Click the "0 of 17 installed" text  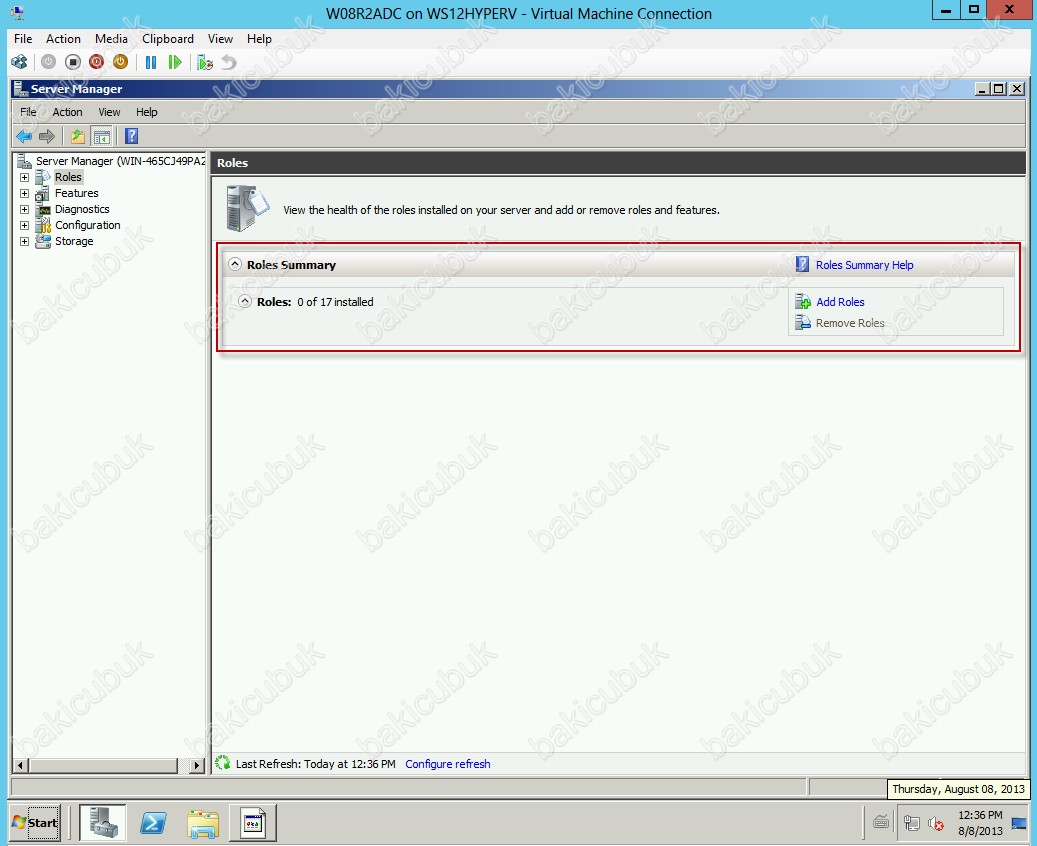pos(335,302)
